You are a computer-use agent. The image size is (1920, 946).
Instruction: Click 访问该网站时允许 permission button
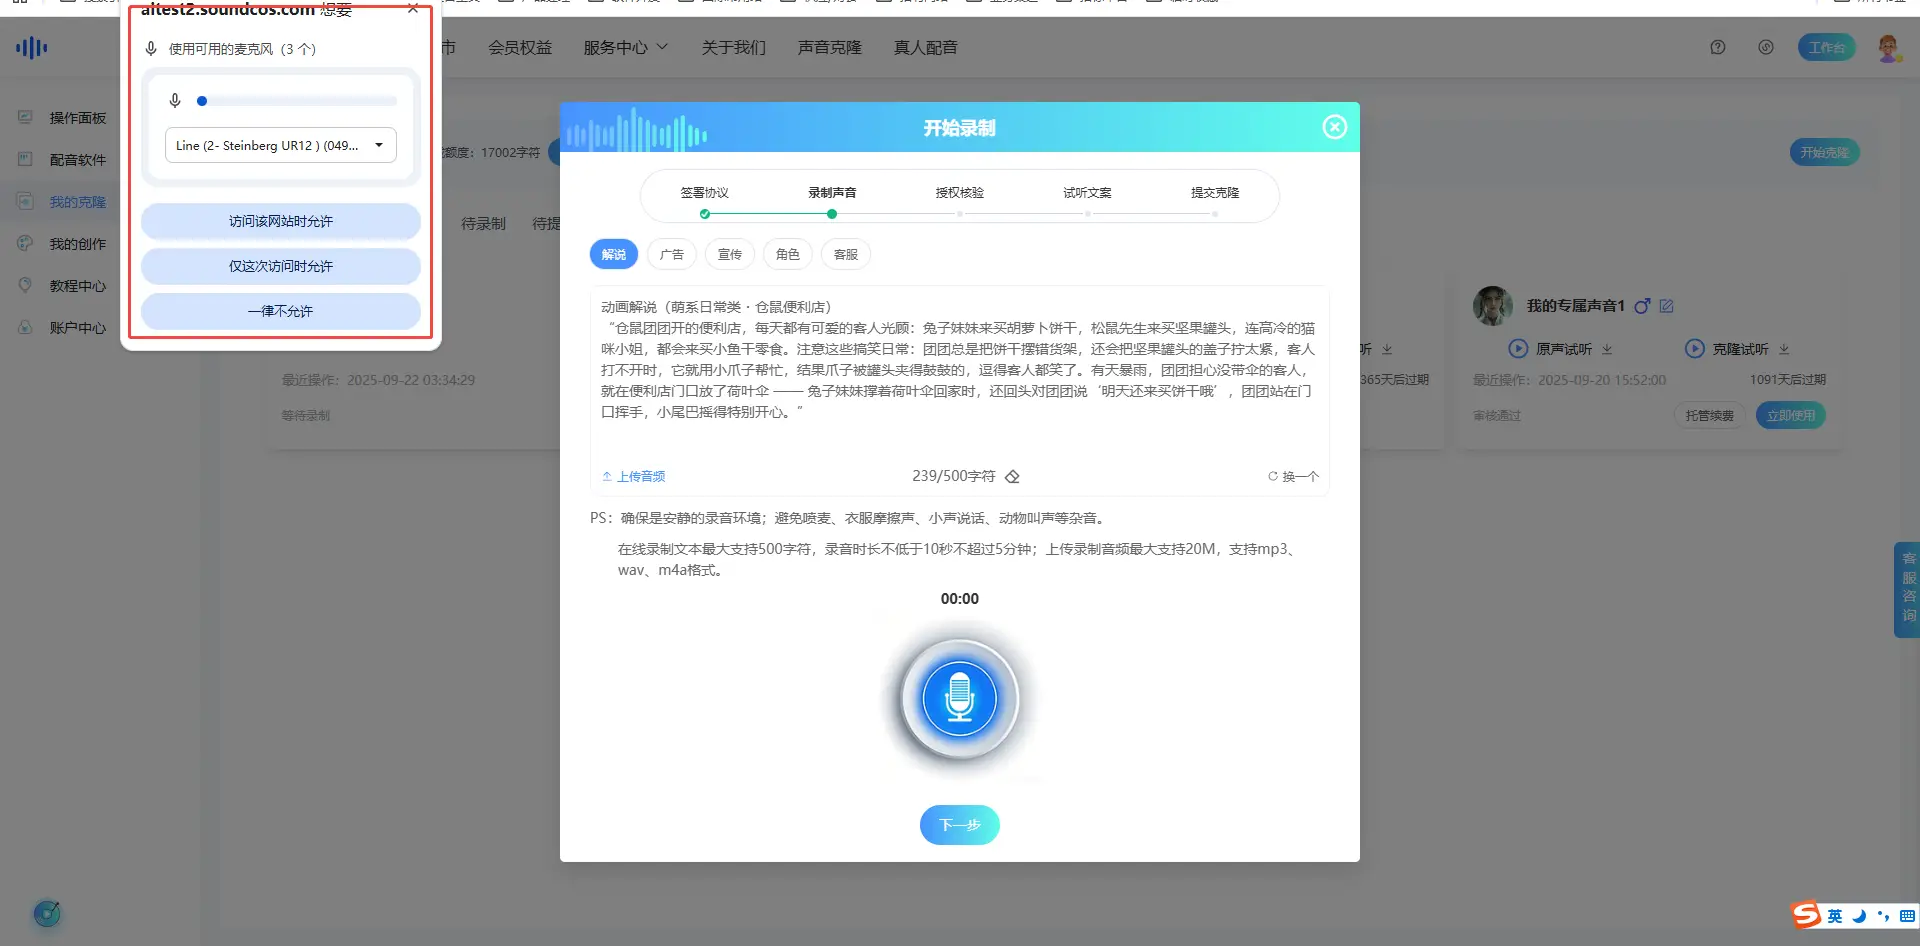pos(280,221)
